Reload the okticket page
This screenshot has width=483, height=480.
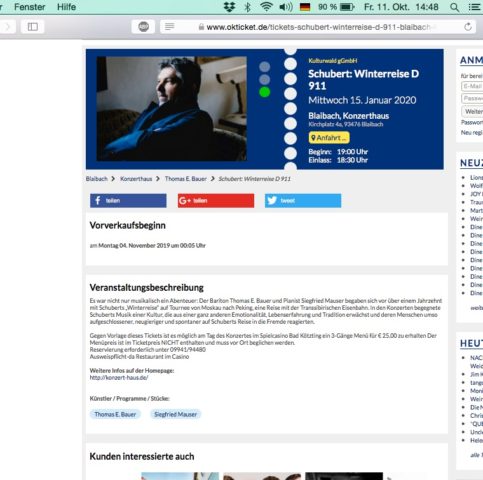coord(468,27)
